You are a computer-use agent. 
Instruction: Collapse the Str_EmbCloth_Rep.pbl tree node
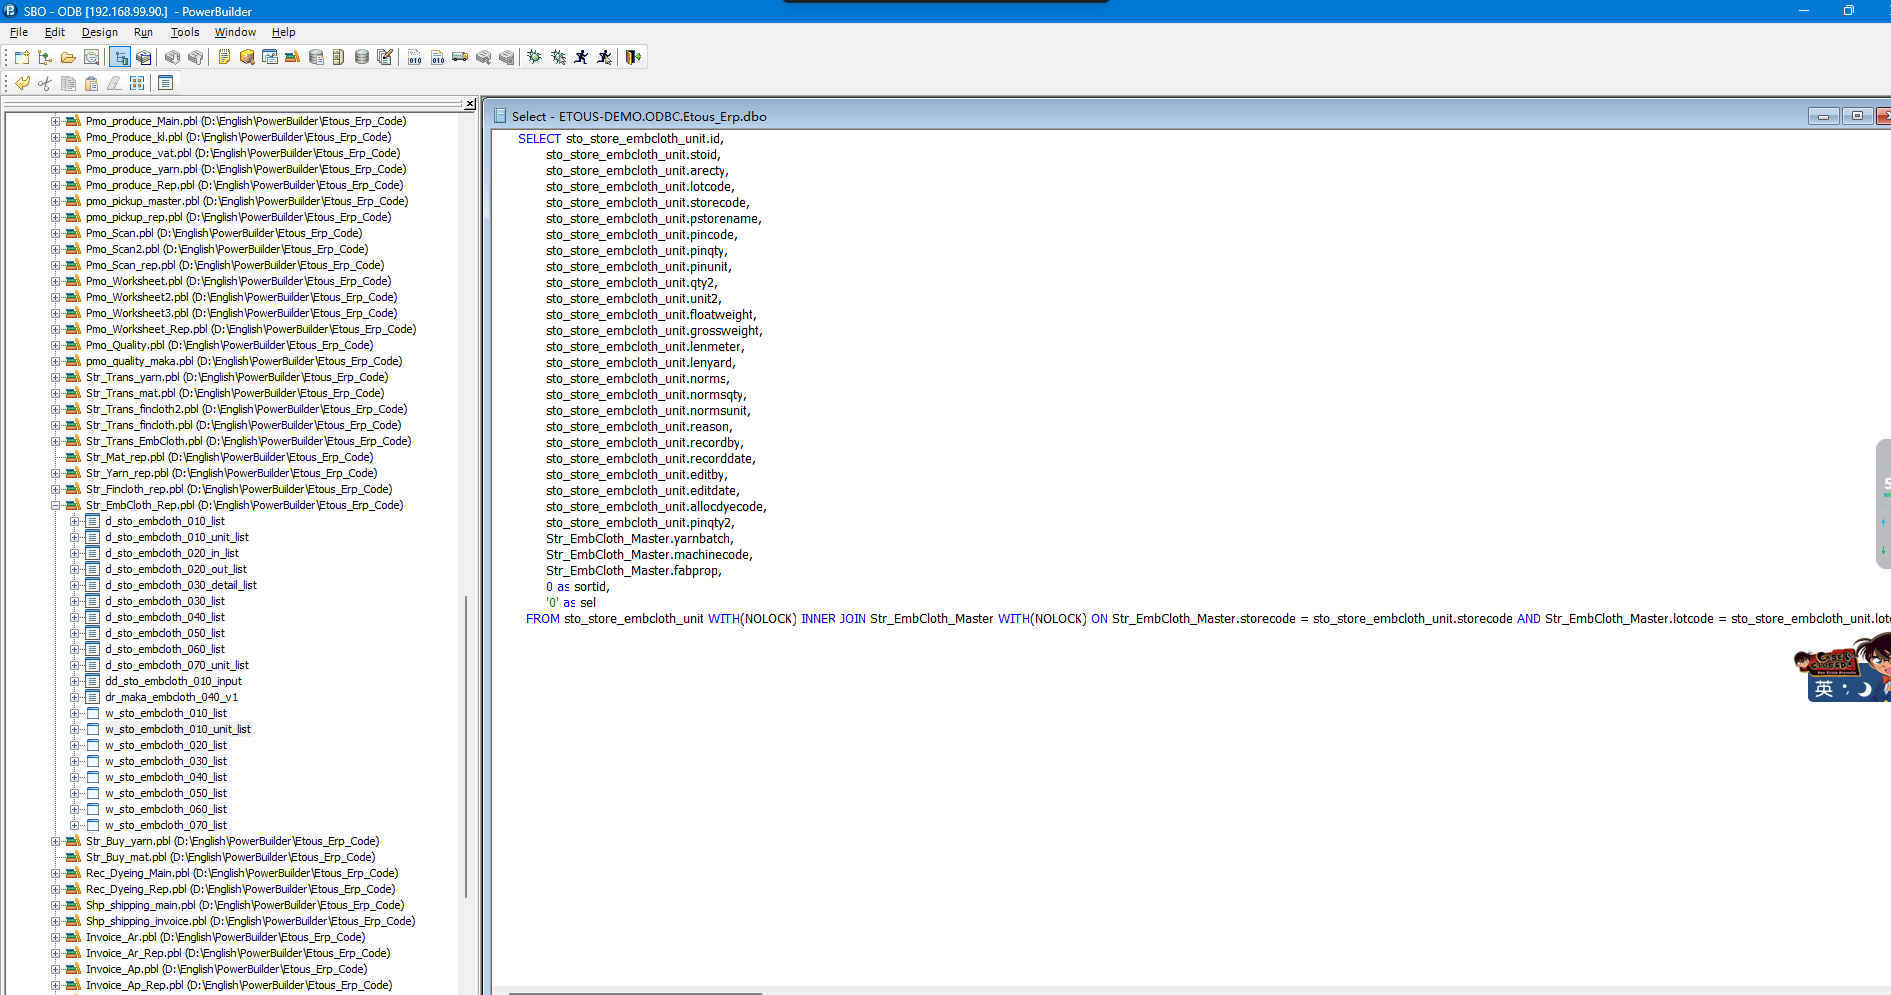pos(56,506)
